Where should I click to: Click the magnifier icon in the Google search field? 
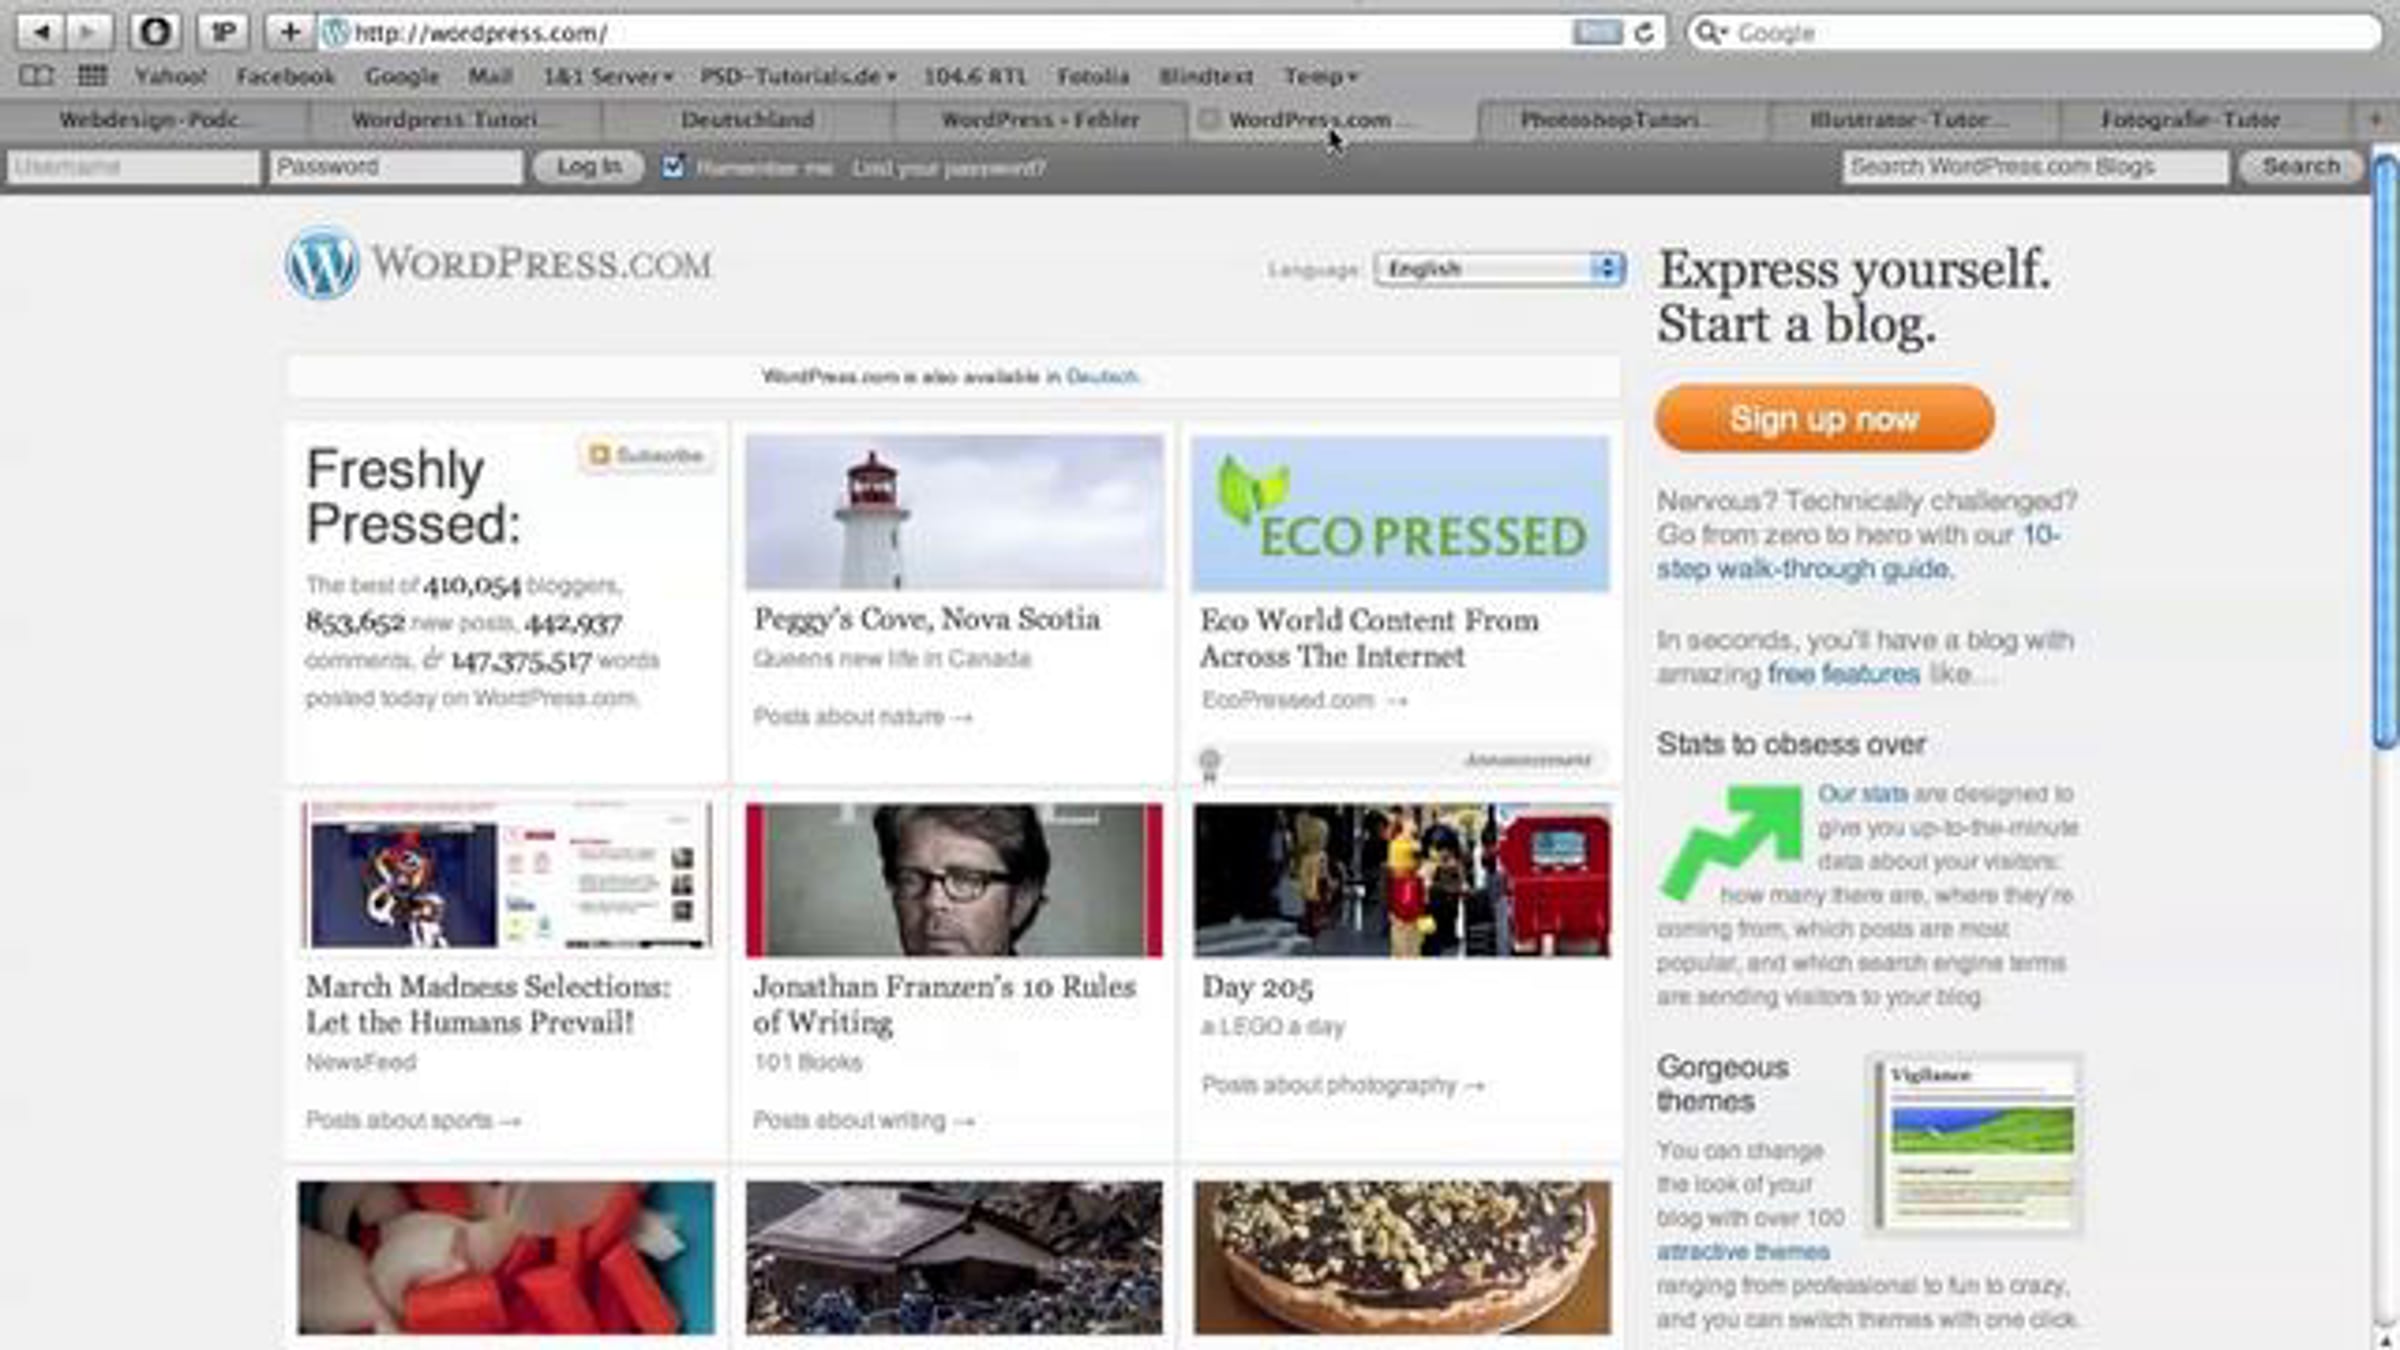1706,33
